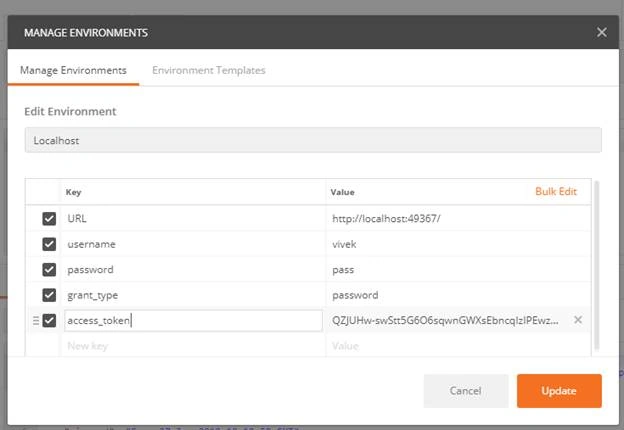
Task: Toggle the password variable checkbox
Action: pyautogui.click(x=49, y=269)
